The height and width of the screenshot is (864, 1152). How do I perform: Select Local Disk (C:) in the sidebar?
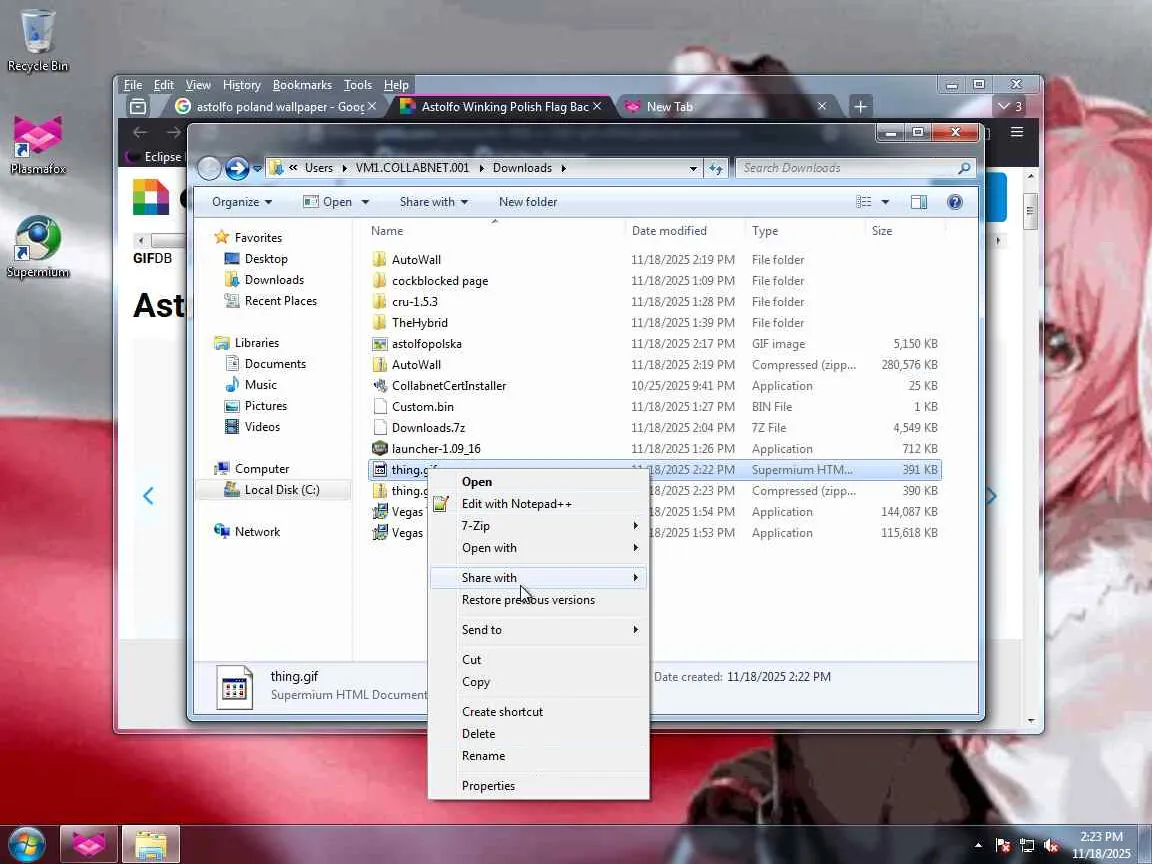coord(281,490)
